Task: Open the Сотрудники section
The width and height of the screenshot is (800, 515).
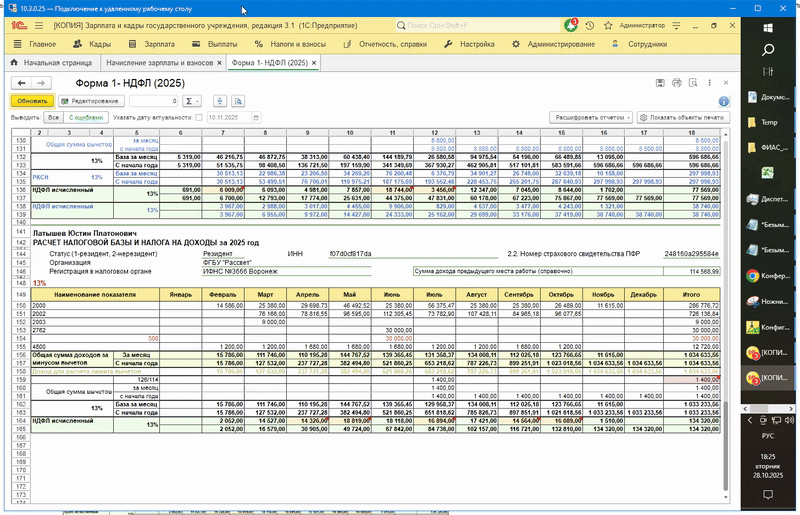Action: pos(640,44)
